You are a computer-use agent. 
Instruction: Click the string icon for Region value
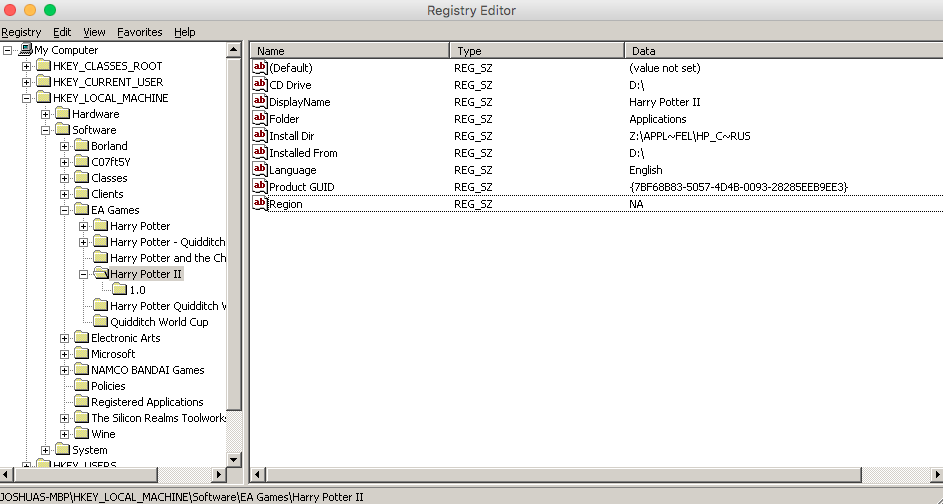260,203
